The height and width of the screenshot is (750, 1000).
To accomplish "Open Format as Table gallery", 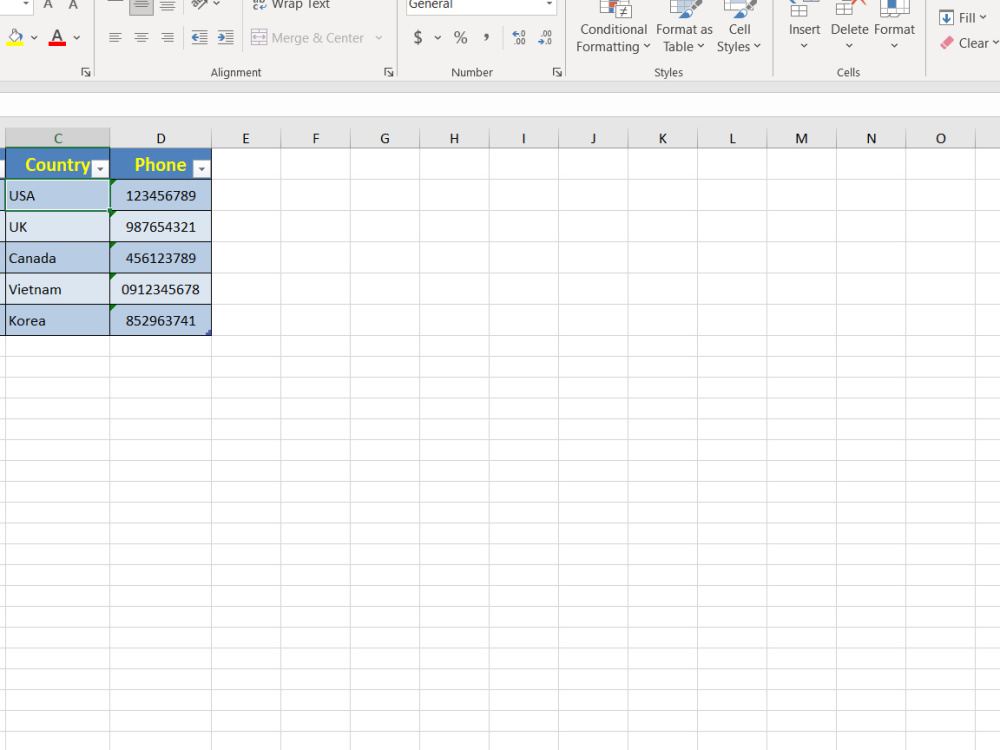I will tap(684, 29).
